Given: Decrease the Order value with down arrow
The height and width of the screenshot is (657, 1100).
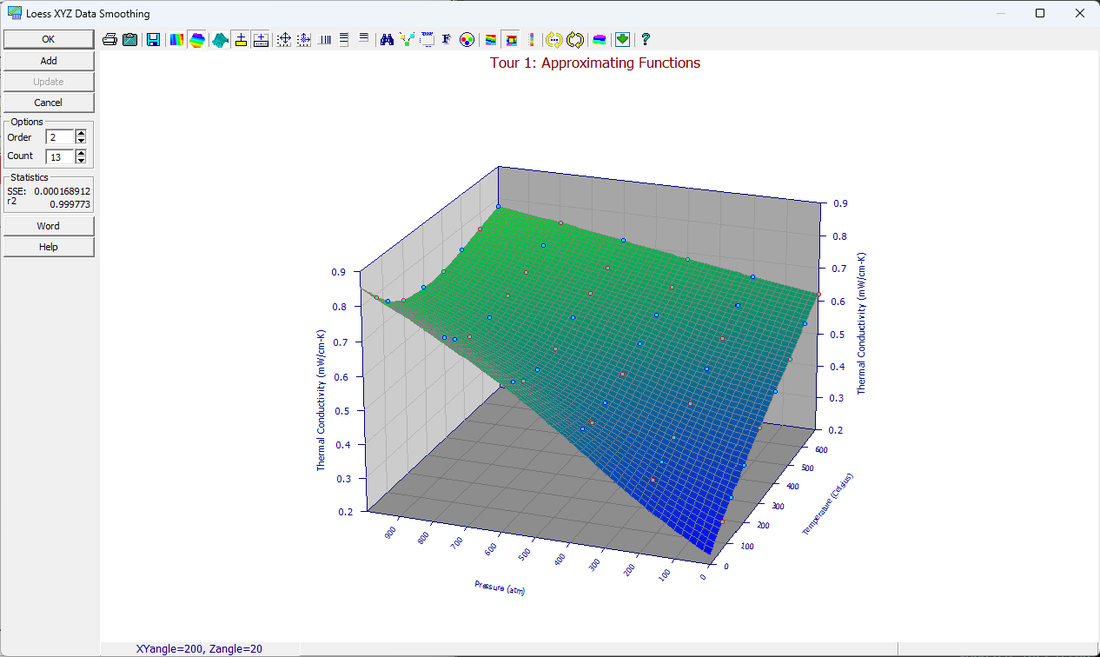Looking at the screenshot, I should 81,141.
